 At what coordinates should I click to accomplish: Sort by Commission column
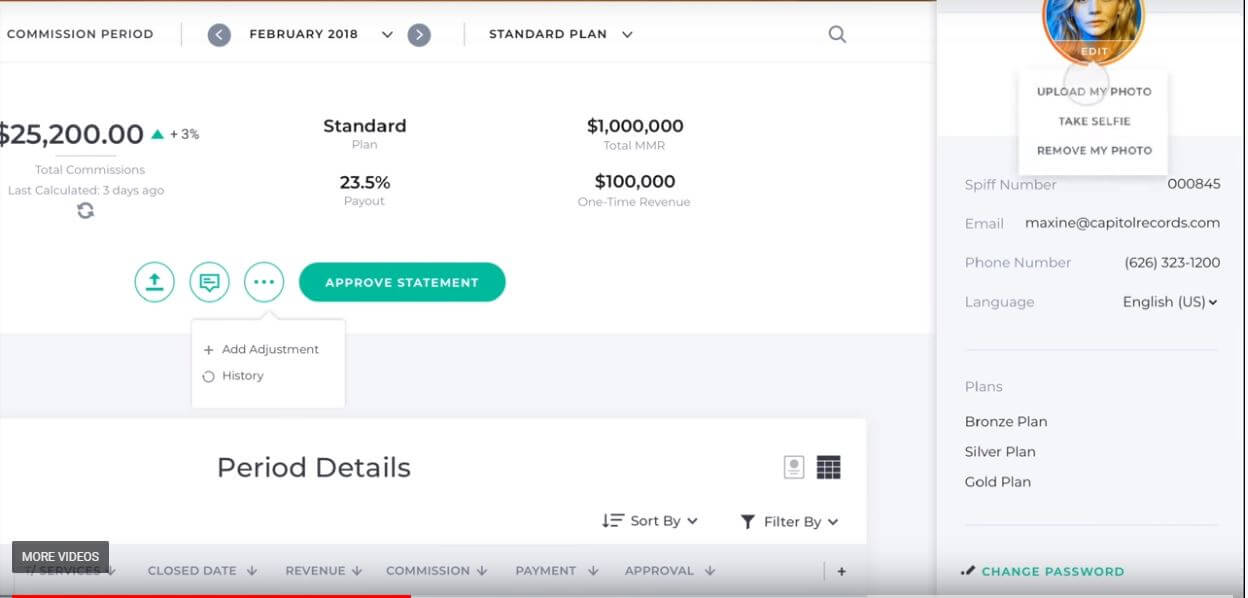click(437, 571)
